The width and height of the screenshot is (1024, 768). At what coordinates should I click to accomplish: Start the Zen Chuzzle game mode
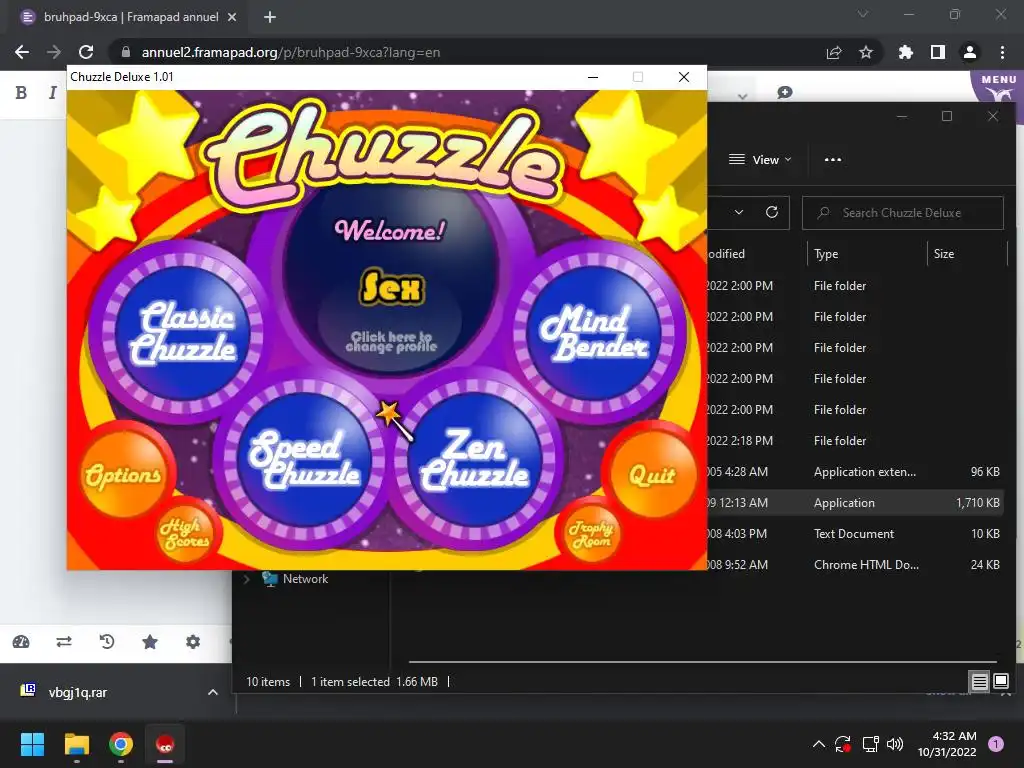[475, 459]
